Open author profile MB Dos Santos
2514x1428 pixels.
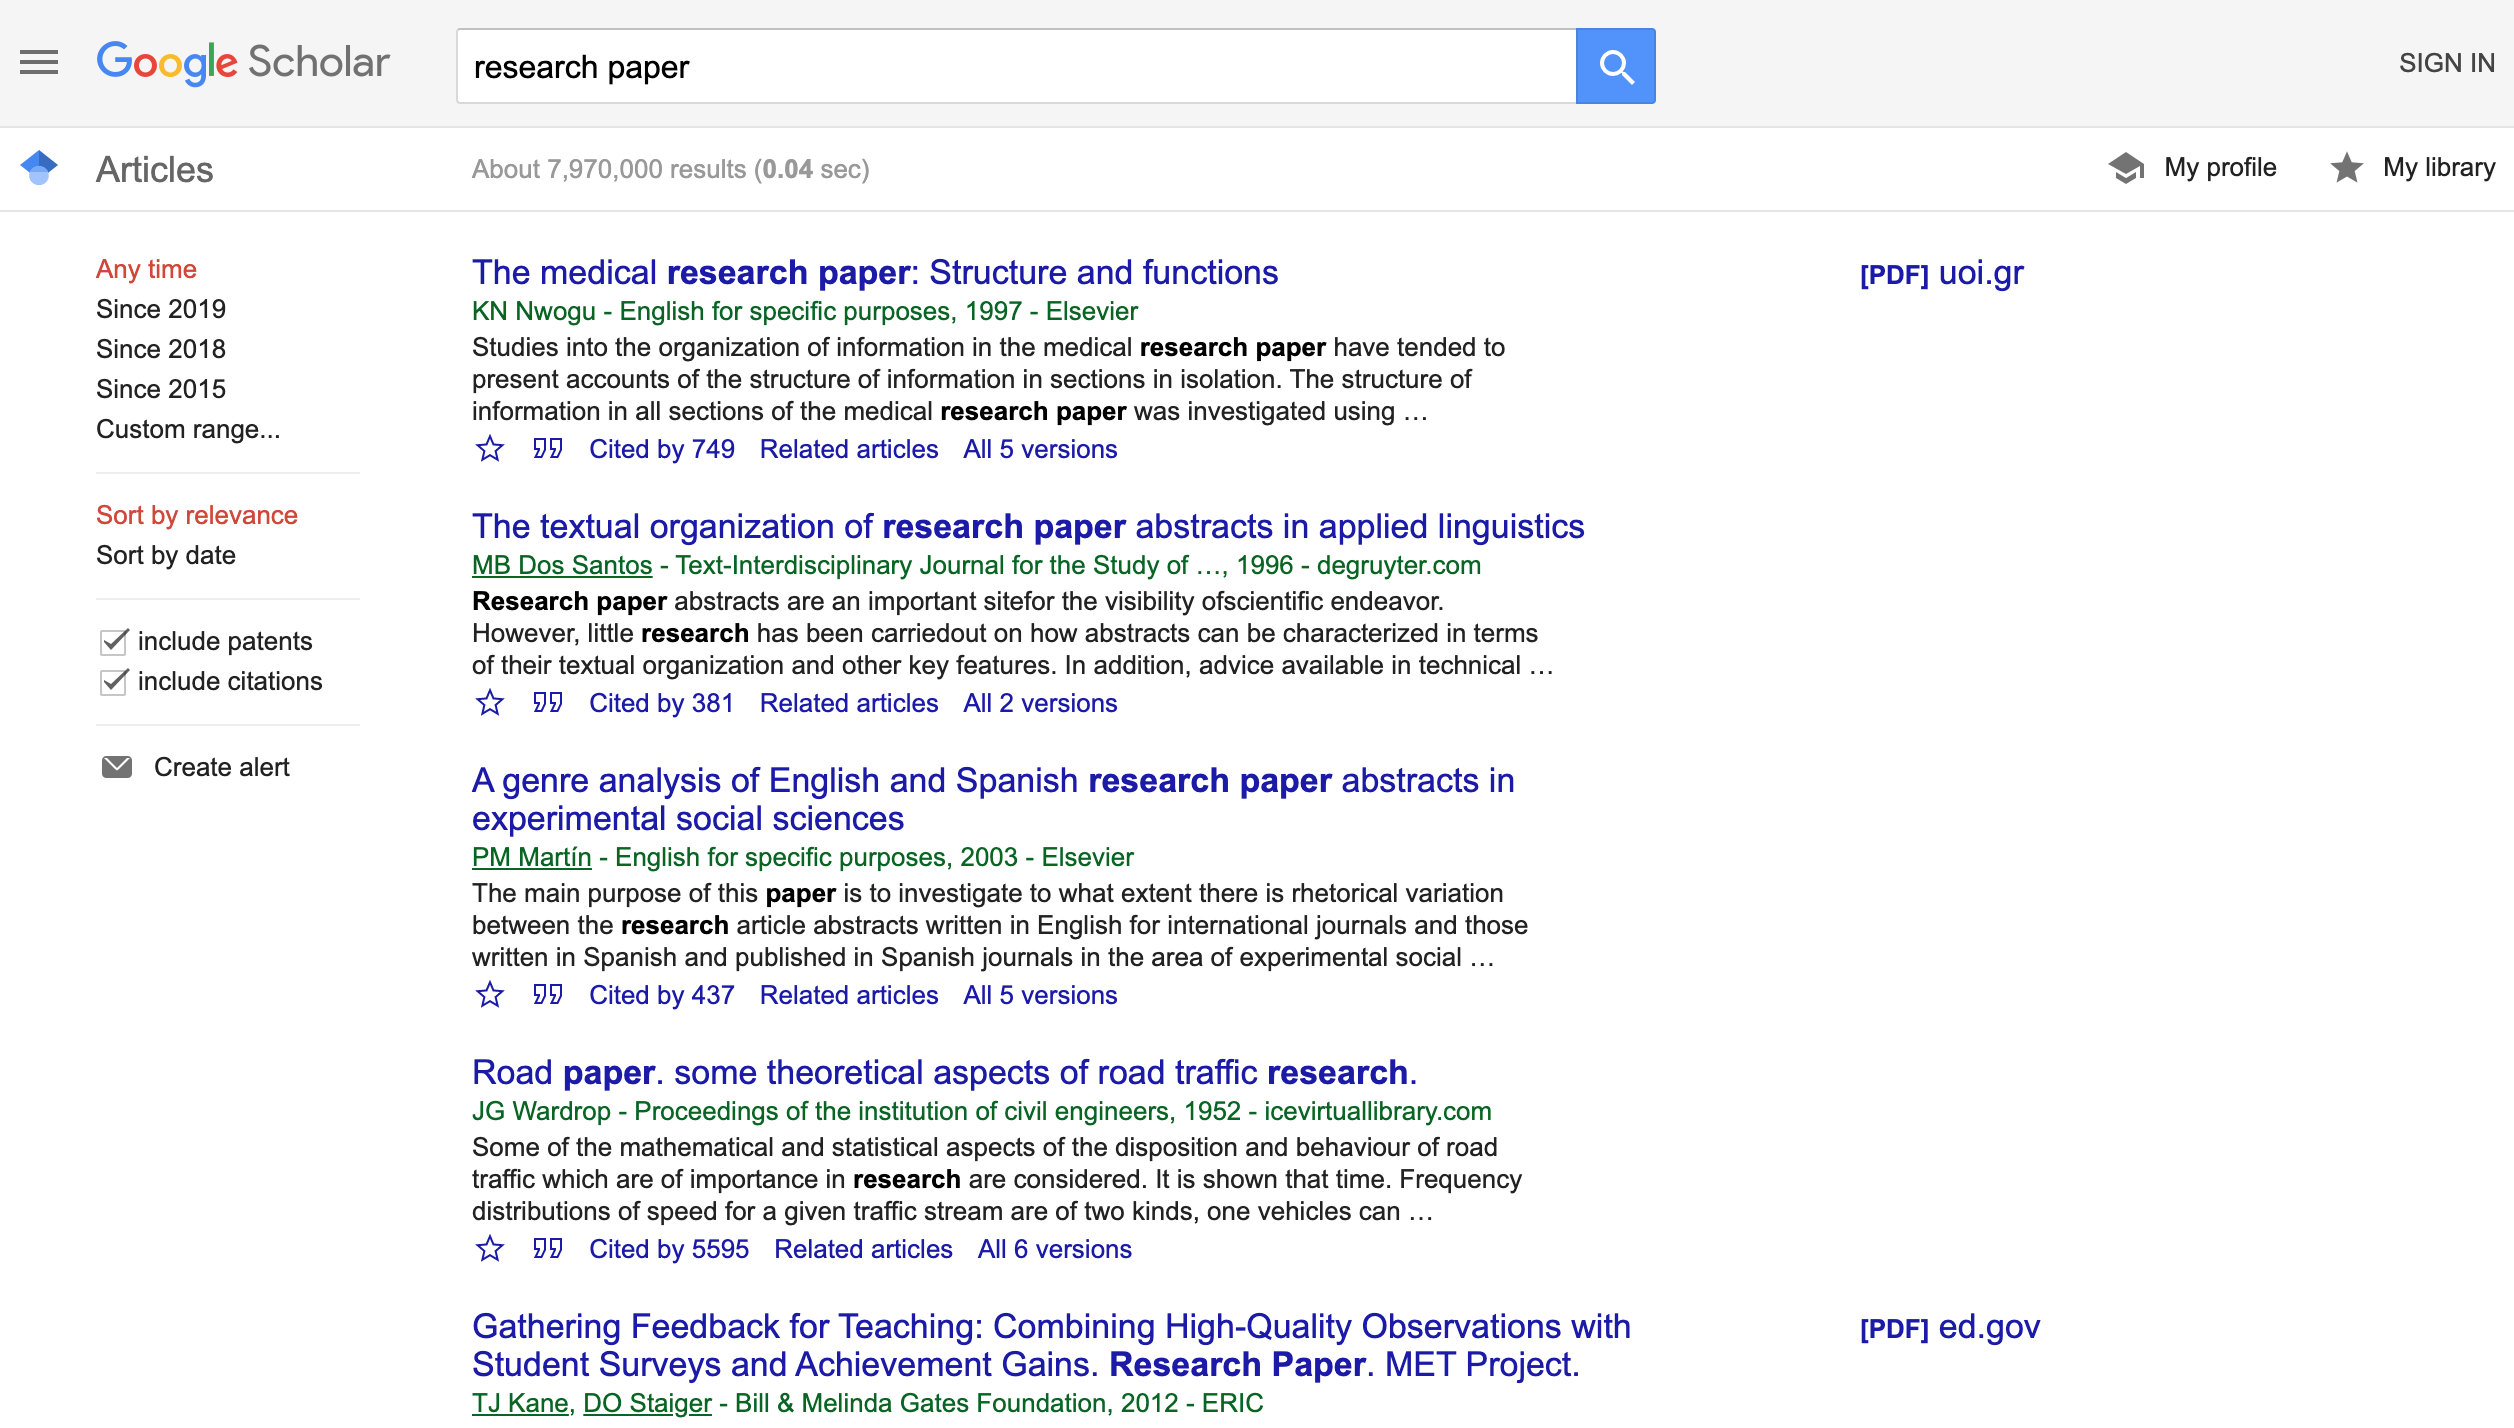(x=562, y=565)
